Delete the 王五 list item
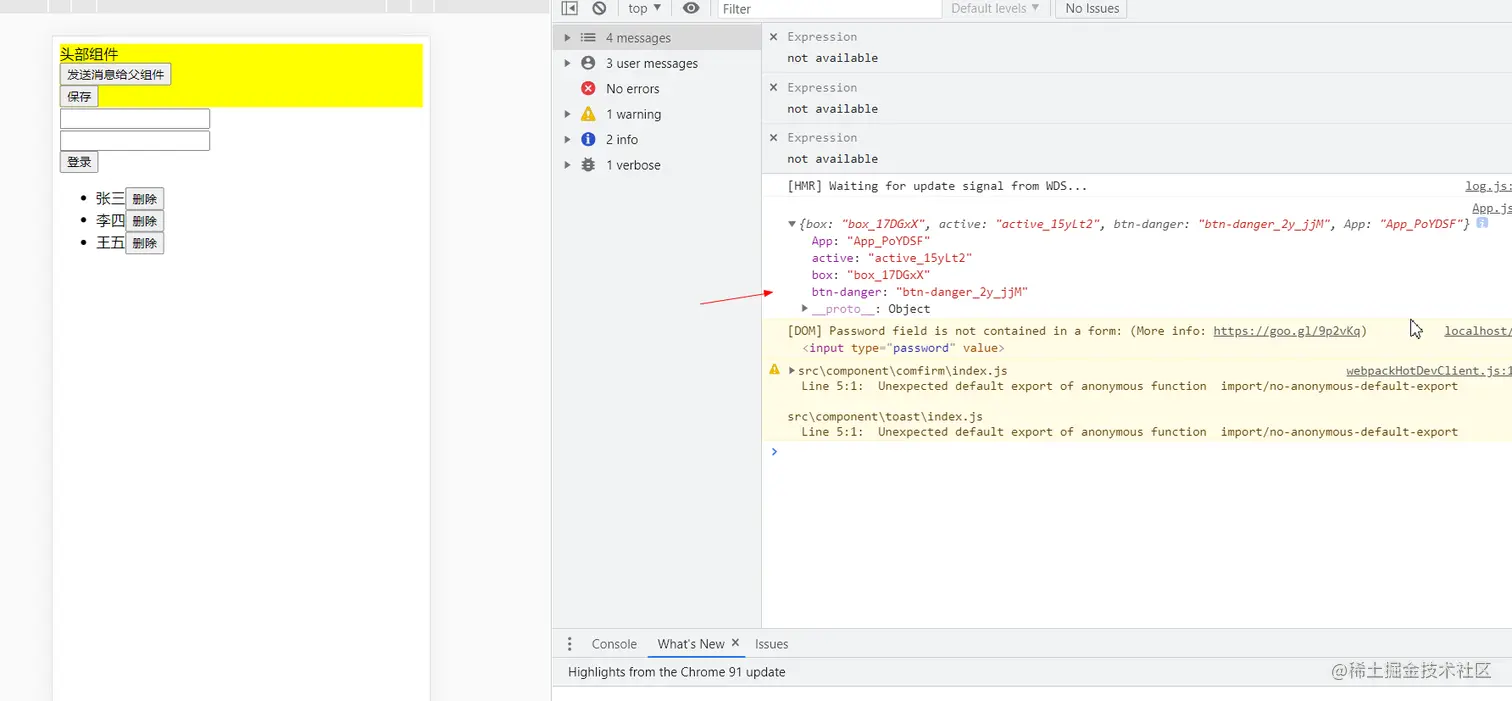Viewport: 1512px width, 701px height. pyautogui.click(x=144, y=243)
